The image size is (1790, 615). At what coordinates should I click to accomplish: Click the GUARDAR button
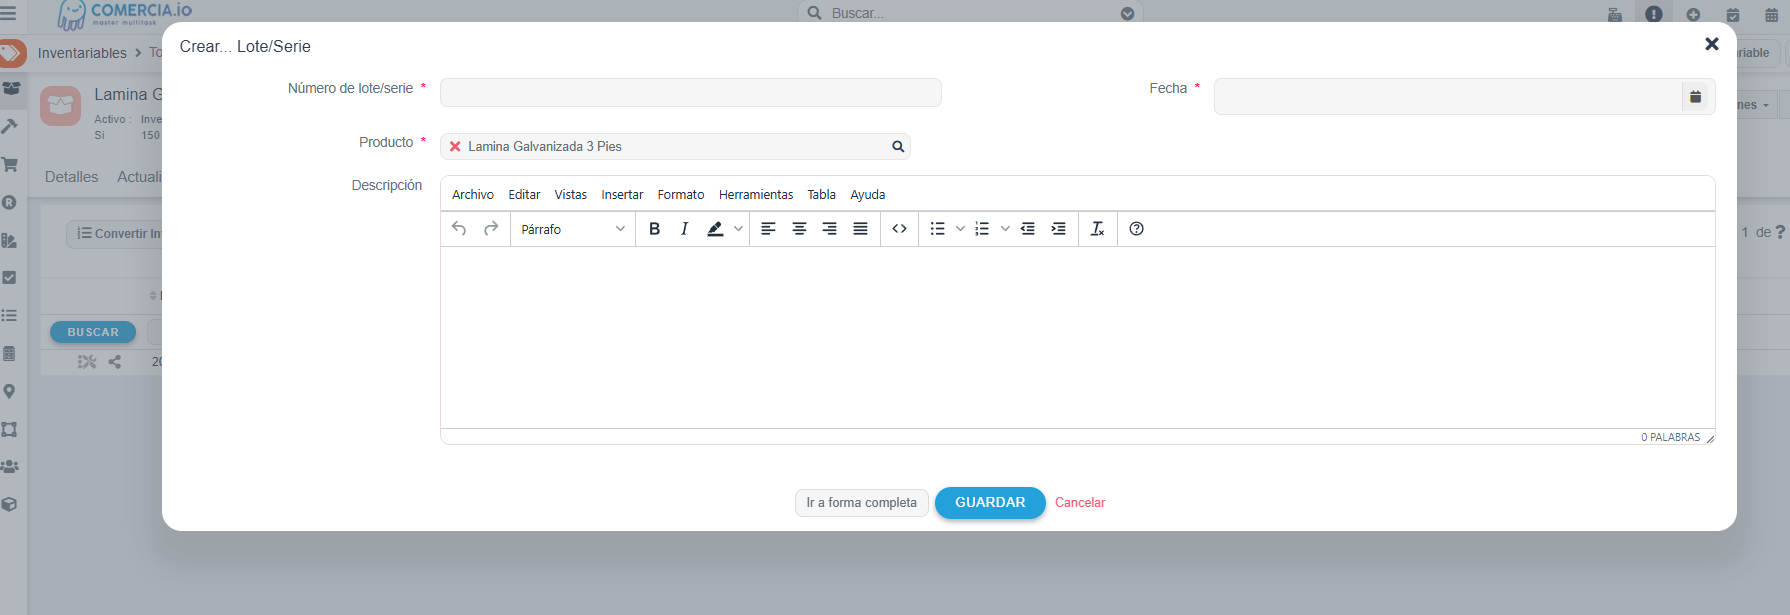(x=990, y=503)
